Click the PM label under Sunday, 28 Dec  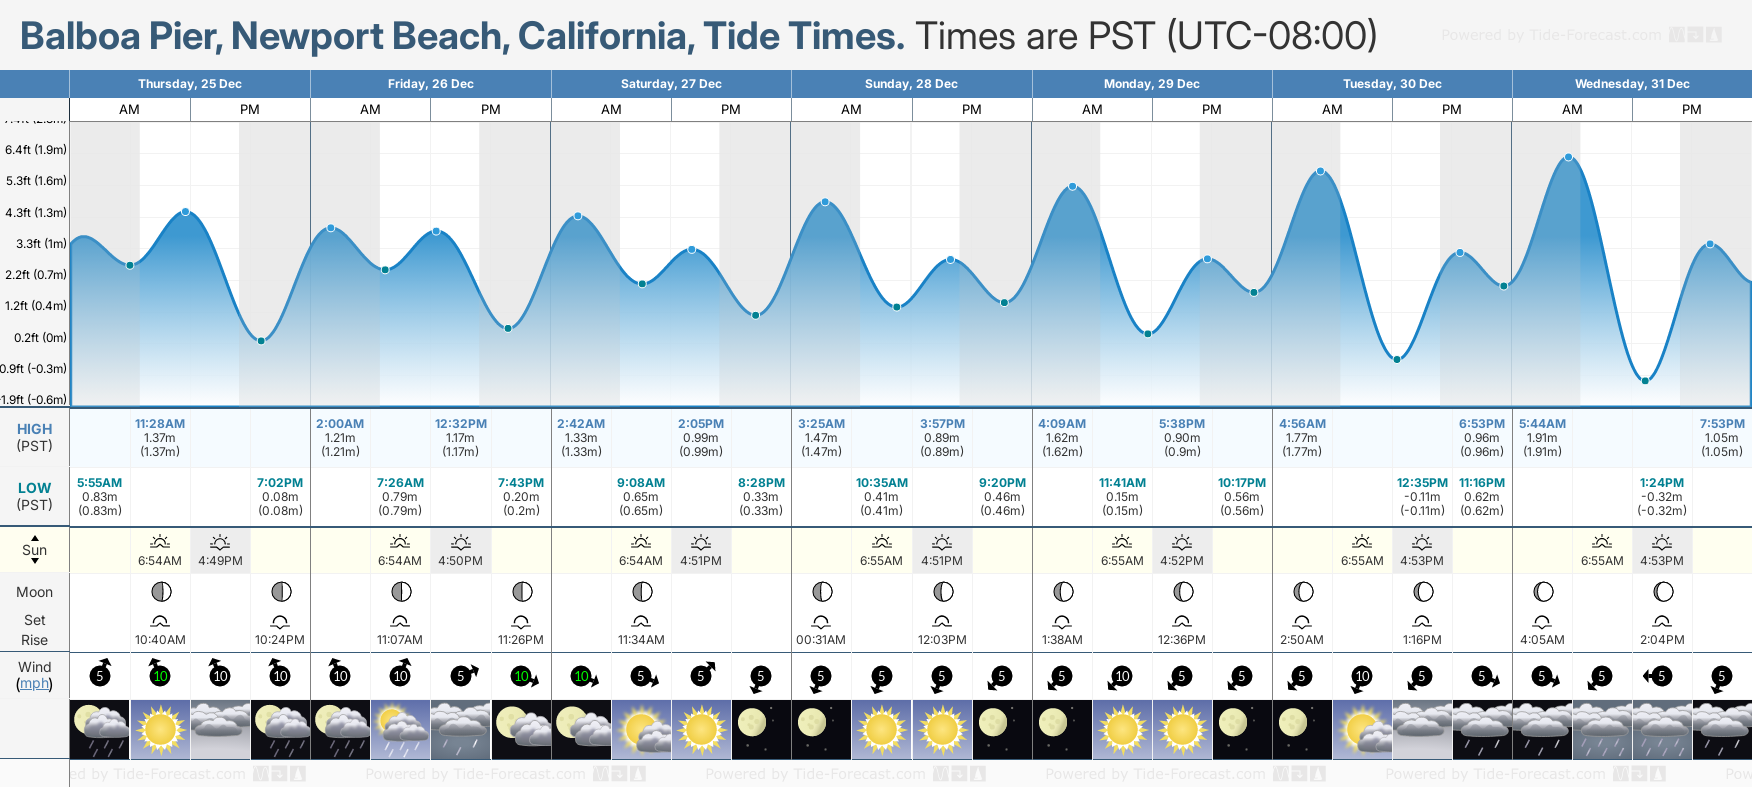coord(971,109)
